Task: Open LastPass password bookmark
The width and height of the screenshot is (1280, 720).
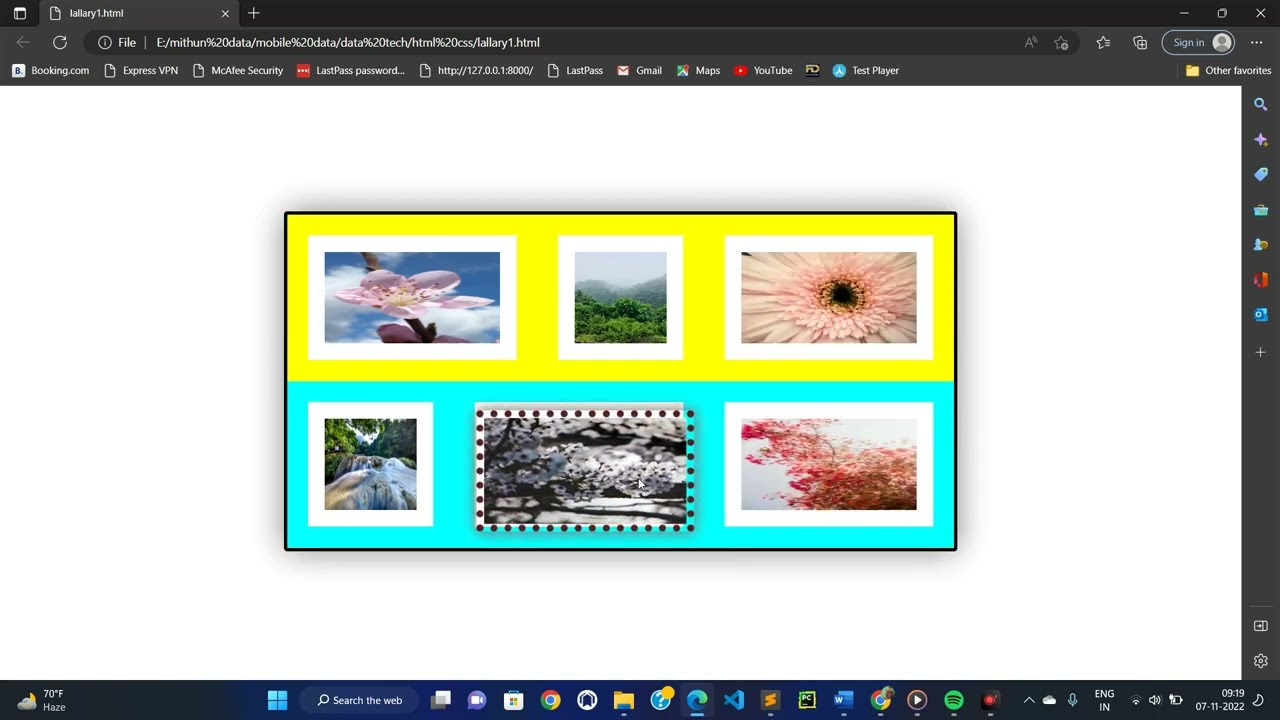Action: [x=351, y=70]
